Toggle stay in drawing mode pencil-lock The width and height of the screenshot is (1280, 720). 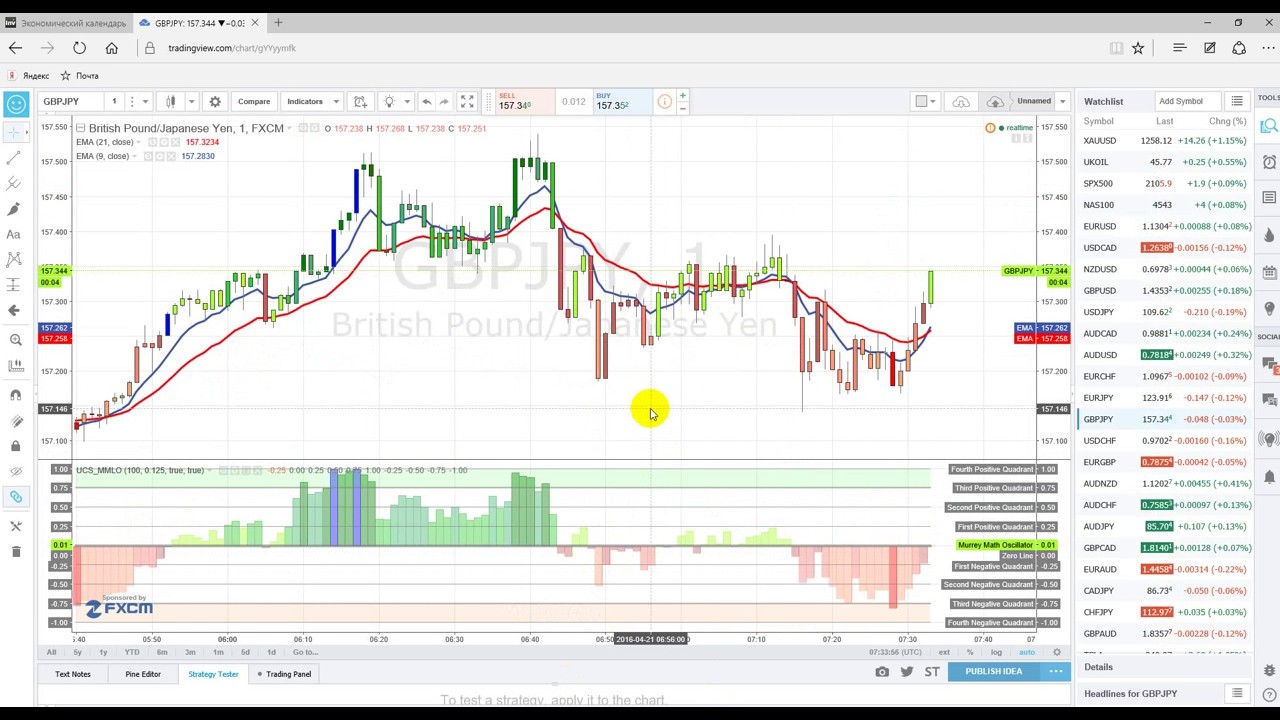coord(14,421)
